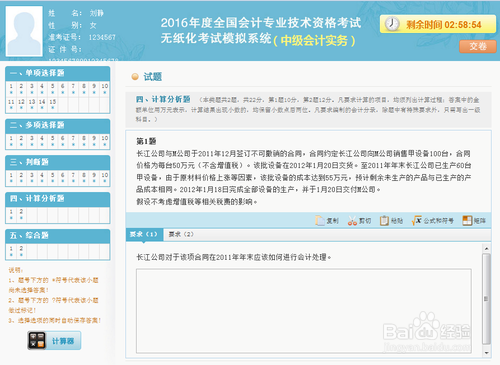Select the section header 二、多项选择题
The height and width of the screenshot is (365, 500).
pos(58,126)
